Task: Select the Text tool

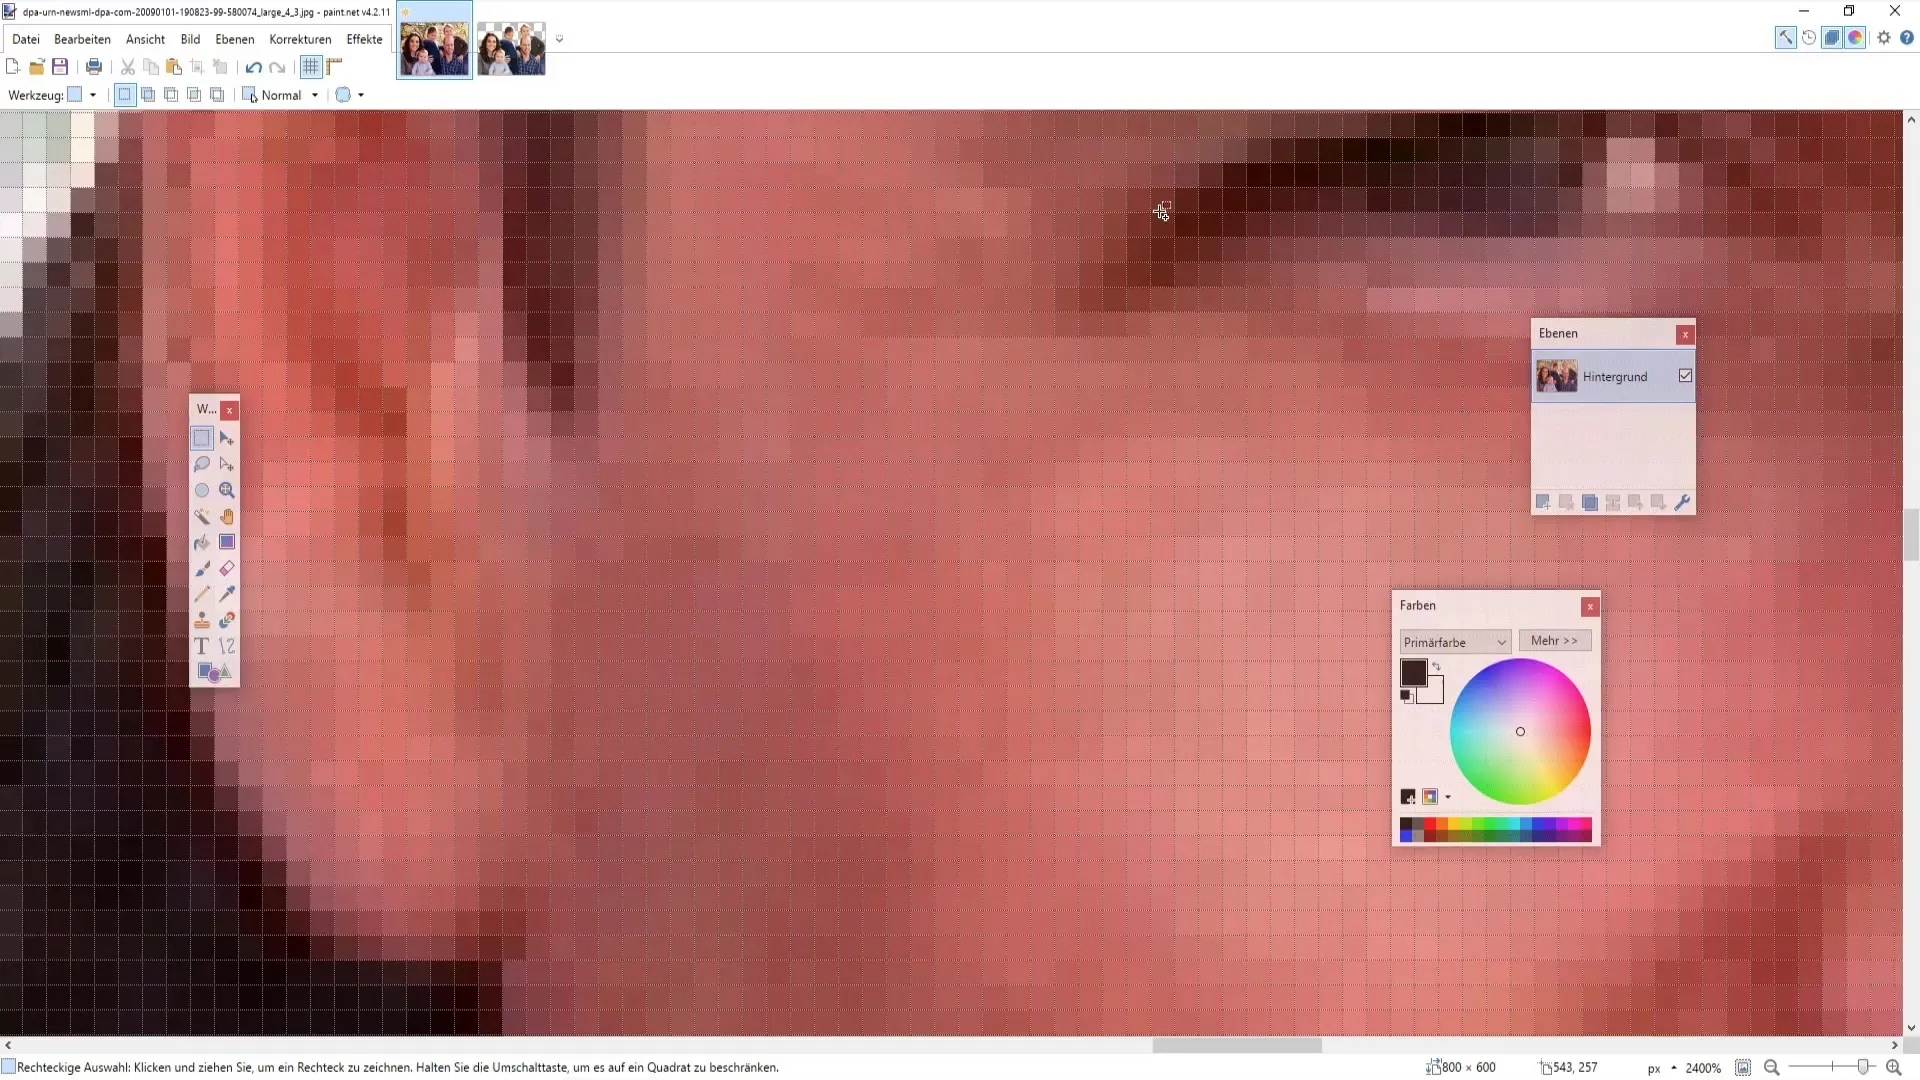Action: [202, 646]
